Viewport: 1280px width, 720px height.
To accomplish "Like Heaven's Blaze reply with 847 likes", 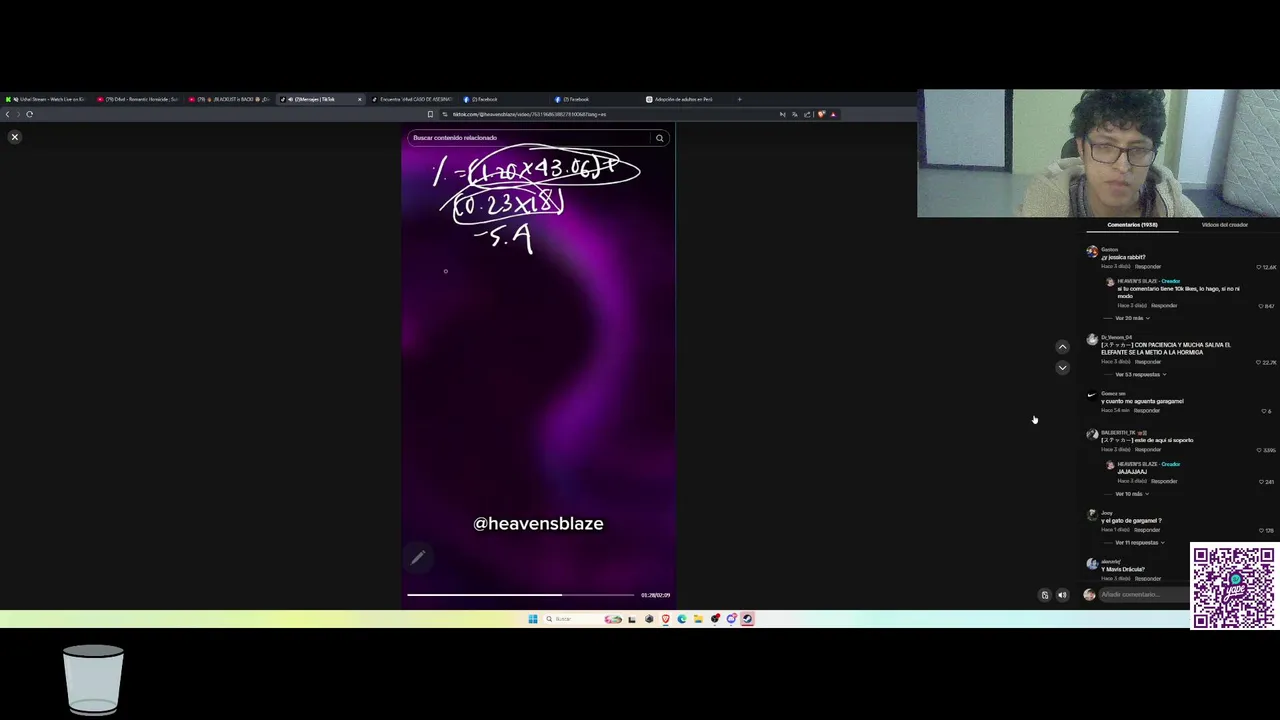I will pyautogui.click(x=1260, y=306).
